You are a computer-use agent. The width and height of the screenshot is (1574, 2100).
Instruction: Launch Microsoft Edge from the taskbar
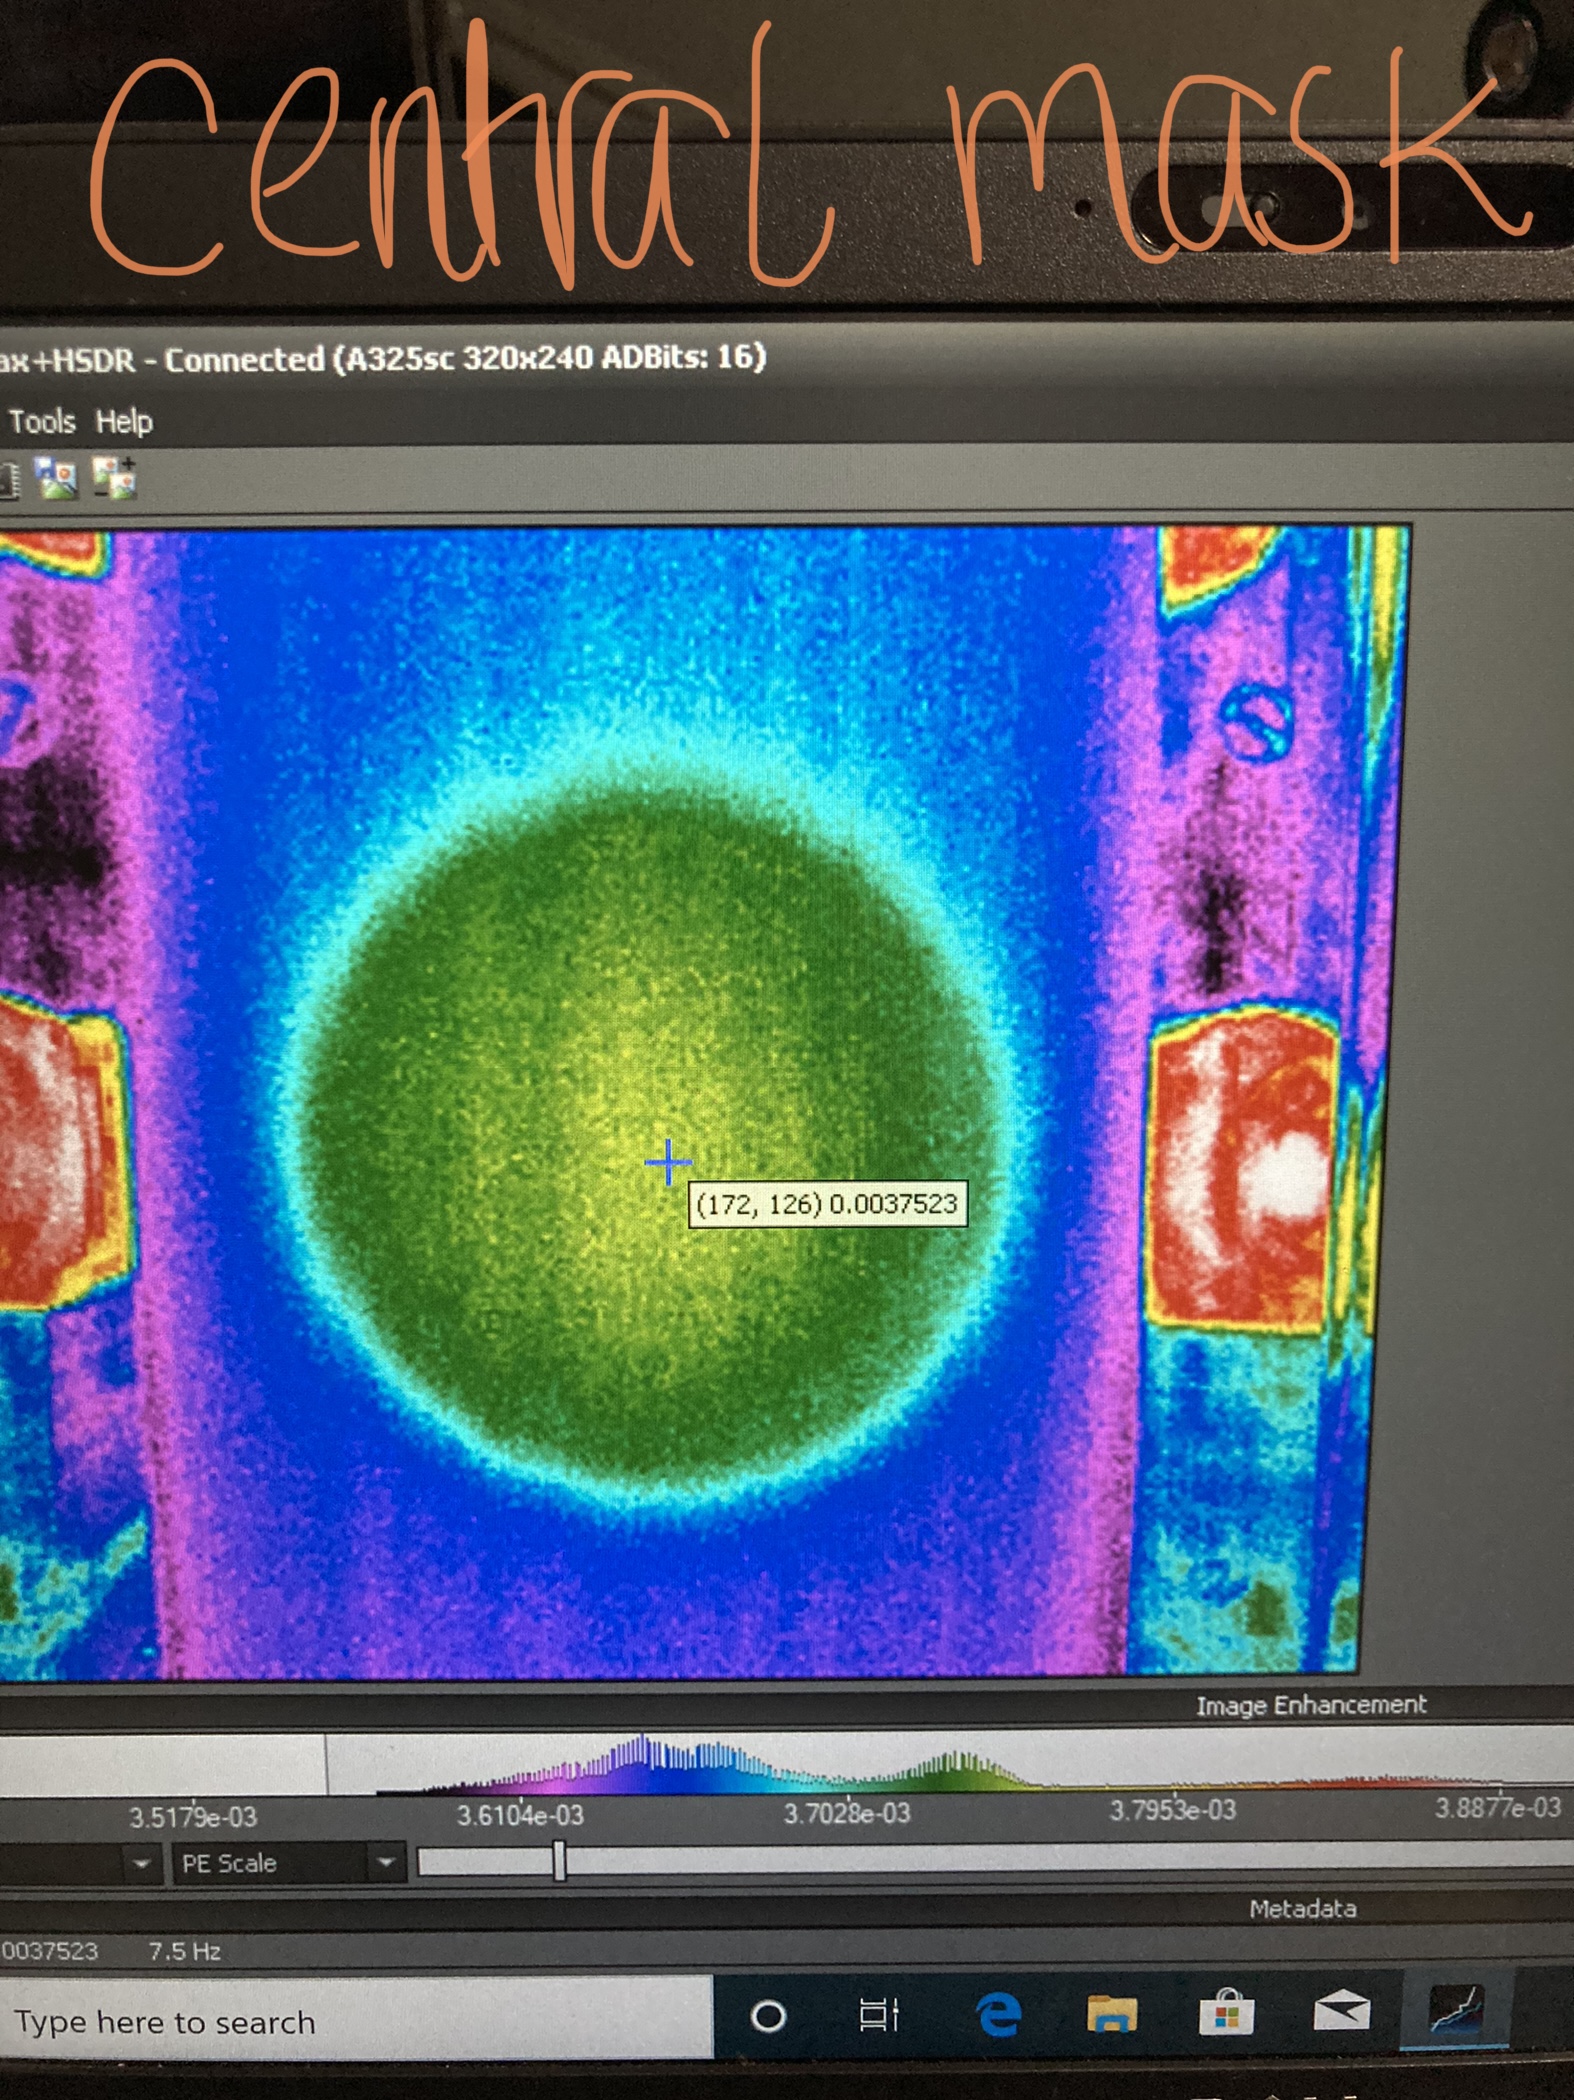998,2013
